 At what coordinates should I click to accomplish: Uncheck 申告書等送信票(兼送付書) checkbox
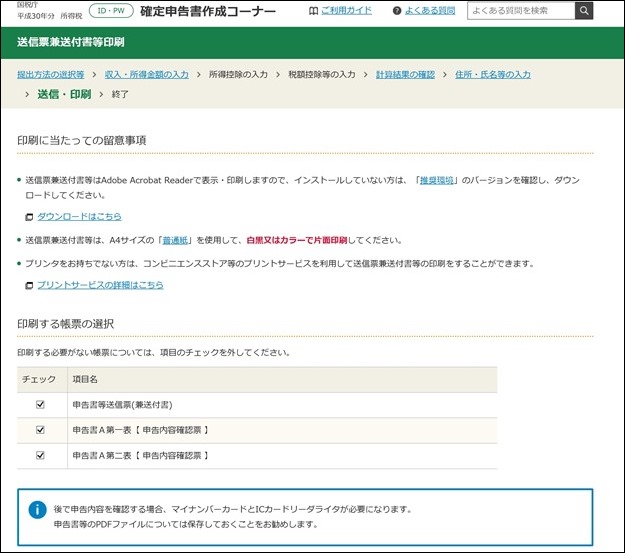pos(40,405)
